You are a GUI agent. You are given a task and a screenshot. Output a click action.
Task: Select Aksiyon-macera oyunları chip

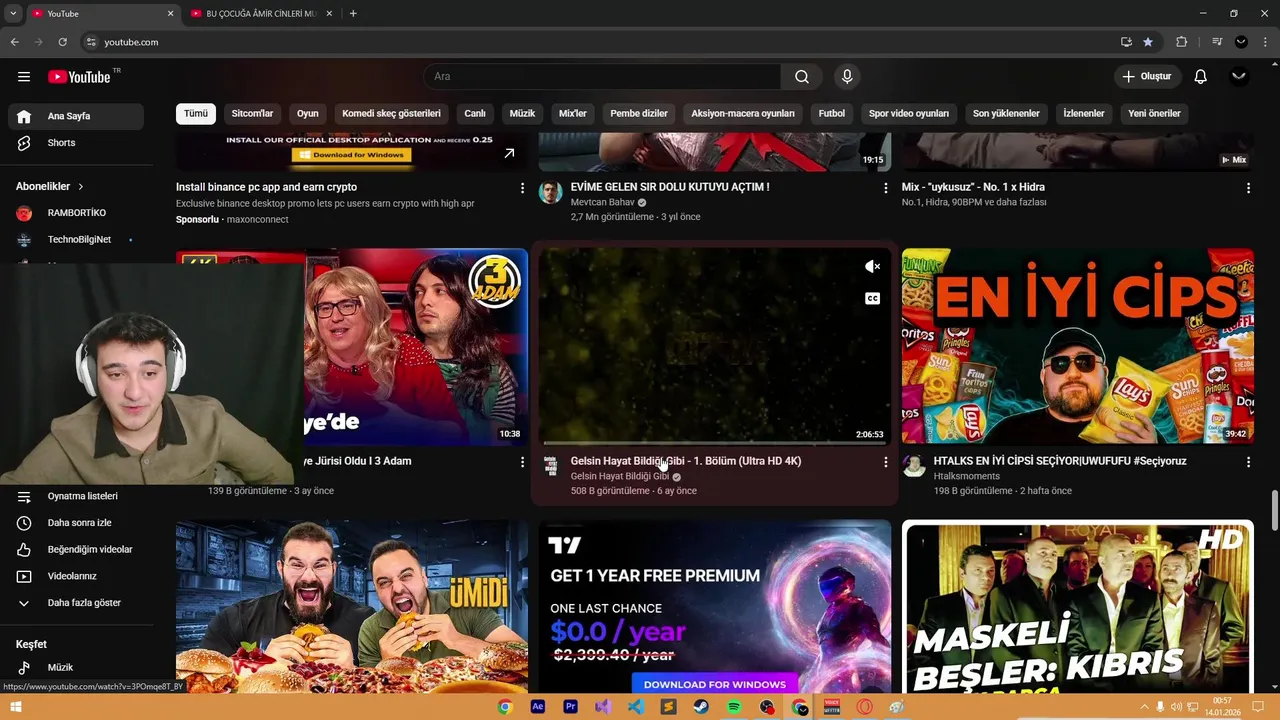click(743, 114)
